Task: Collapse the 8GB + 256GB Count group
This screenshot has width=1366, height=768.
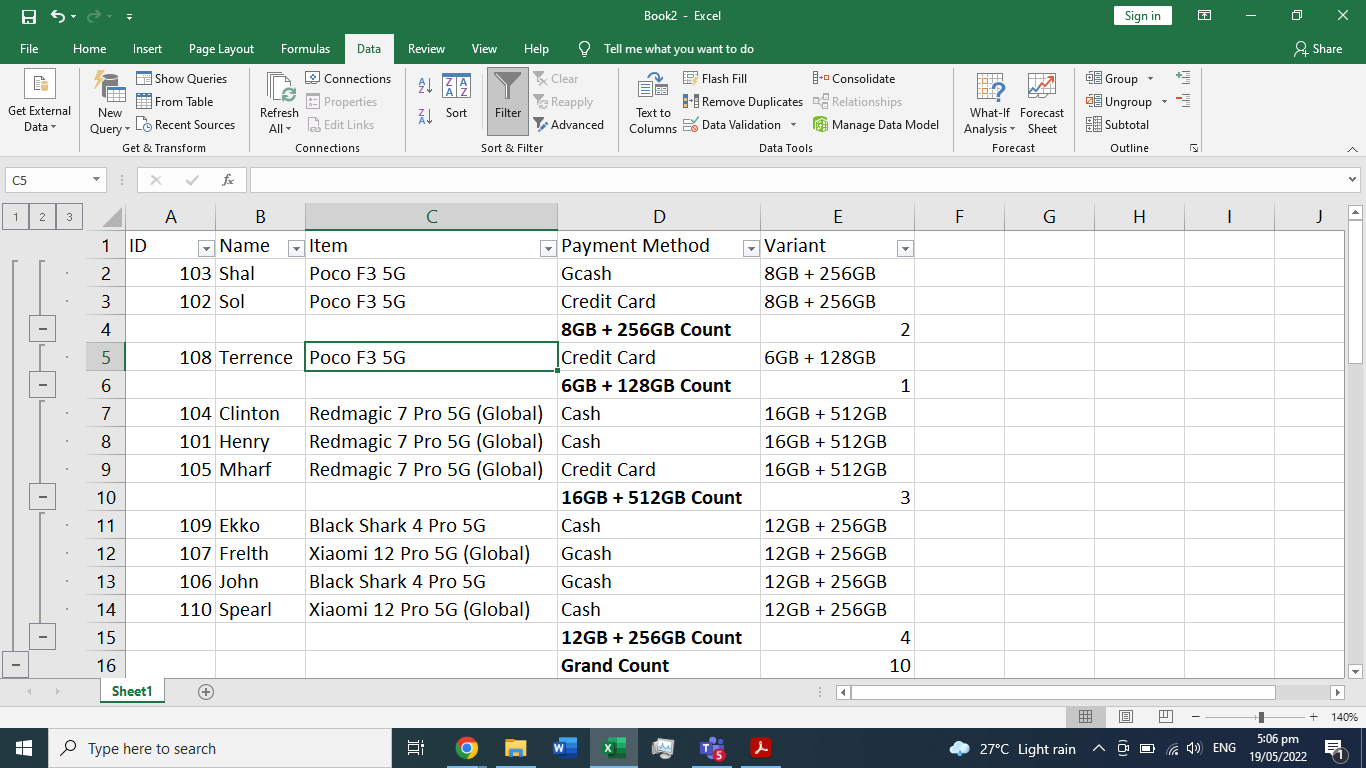Action: pyautogui.click(x=42, y=329)
